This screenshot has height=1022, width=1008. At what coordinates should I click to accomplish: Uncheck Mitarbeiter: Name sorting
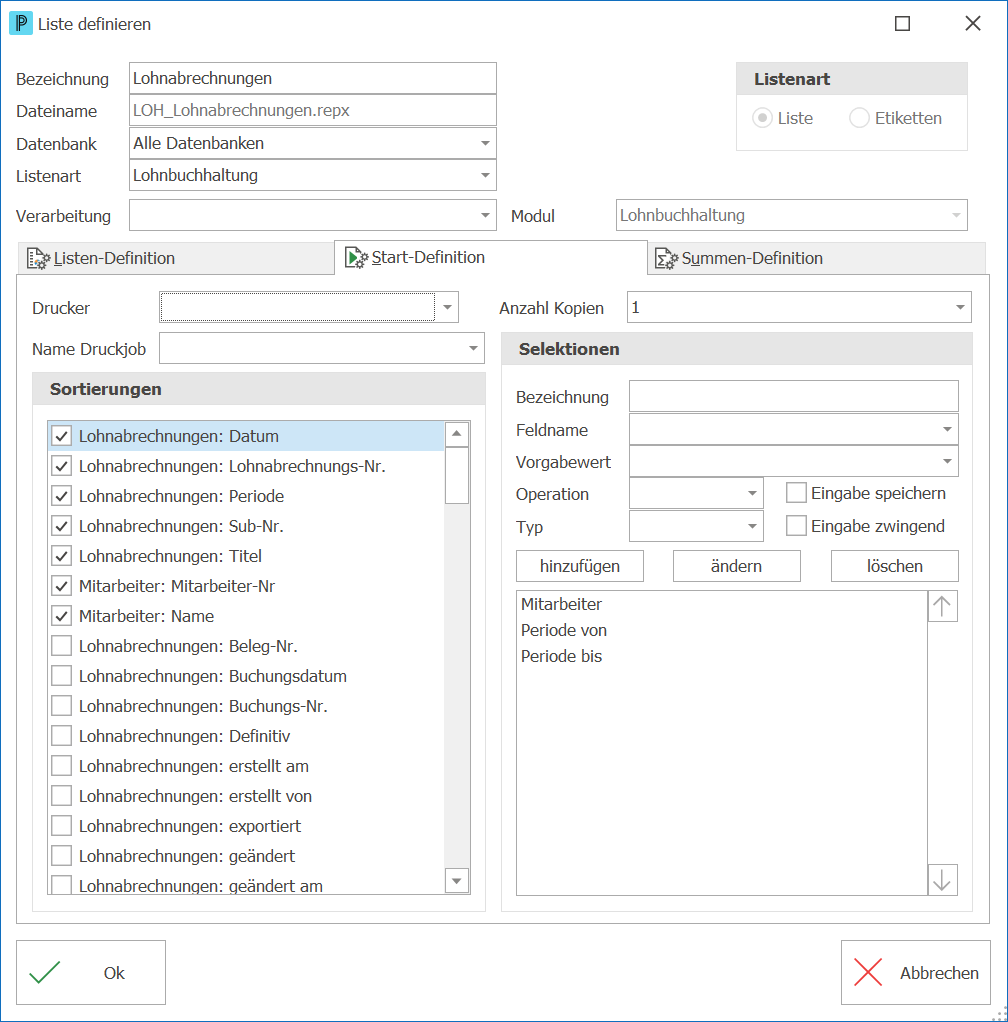tap(62, 616)
